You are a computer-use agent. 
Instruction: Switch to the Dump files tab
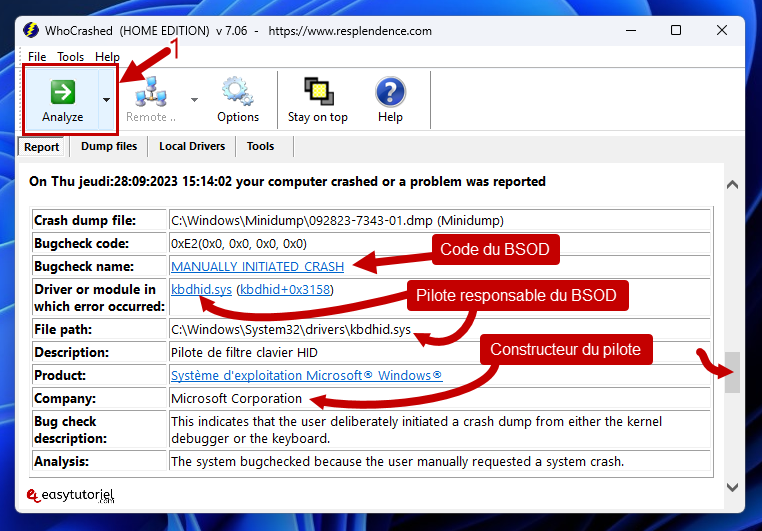[109, 146]
